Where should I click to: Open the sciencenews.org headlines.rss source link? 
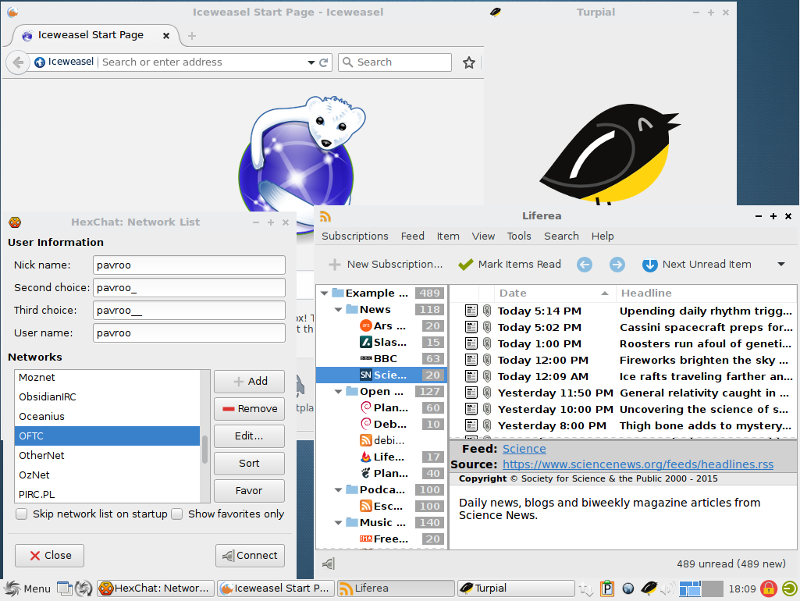(638, 464)
